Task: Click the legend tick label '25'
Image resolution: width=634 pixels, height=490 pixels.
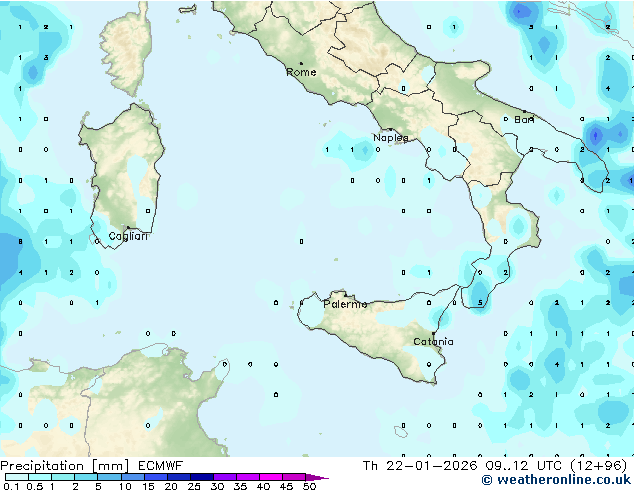Action: pyautogui.click(x=194, y=486)
